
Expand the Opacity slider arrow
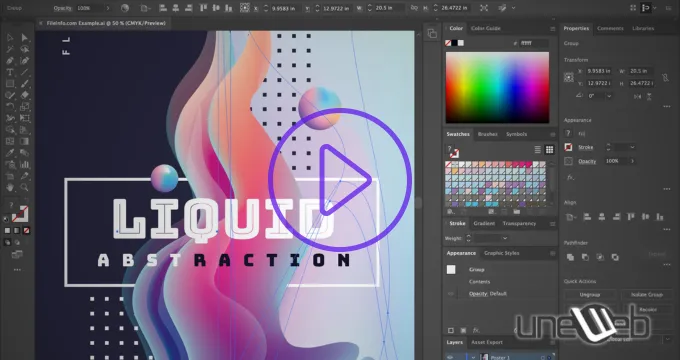coord(632,161)
